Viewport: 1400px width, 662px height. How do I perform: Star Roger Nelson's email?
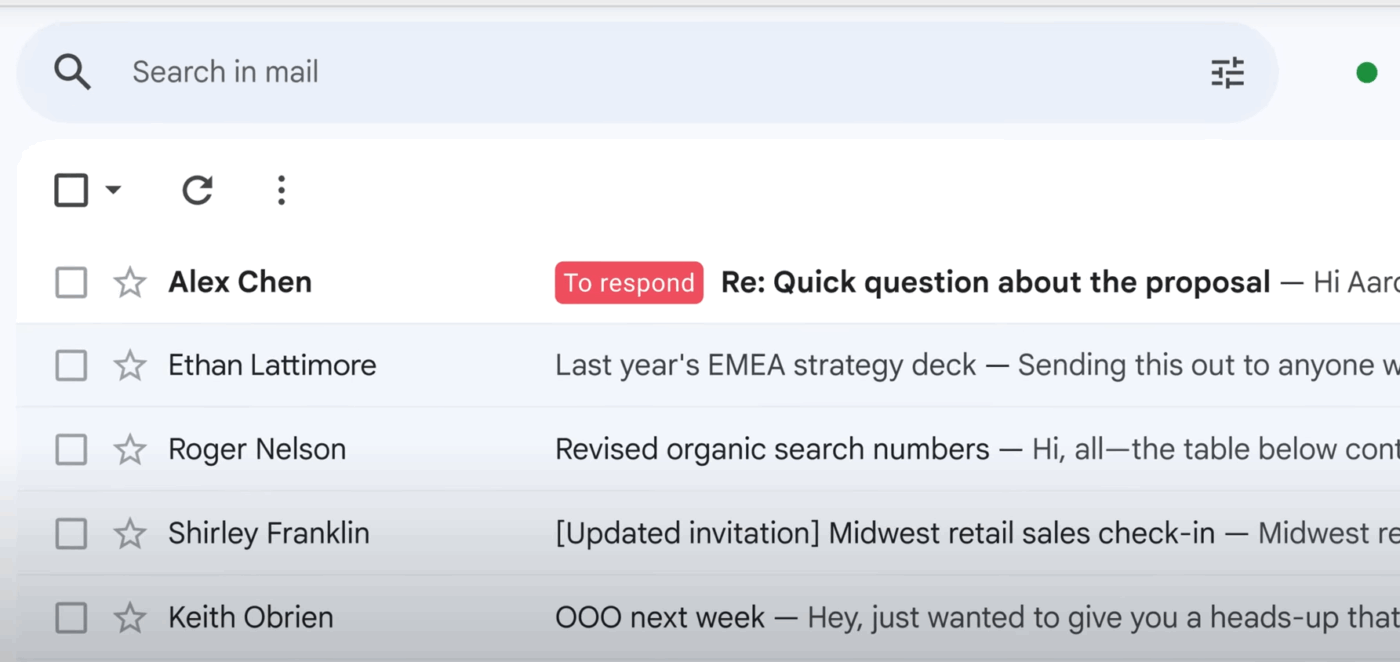(129, 449)
